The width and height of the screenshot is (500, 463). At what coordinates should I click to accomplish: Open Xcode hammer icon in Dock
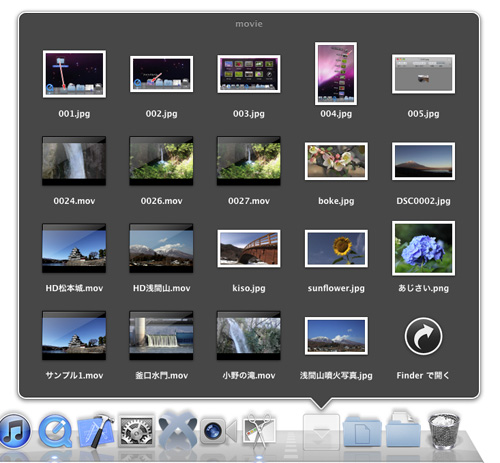[x=96, y=431]
